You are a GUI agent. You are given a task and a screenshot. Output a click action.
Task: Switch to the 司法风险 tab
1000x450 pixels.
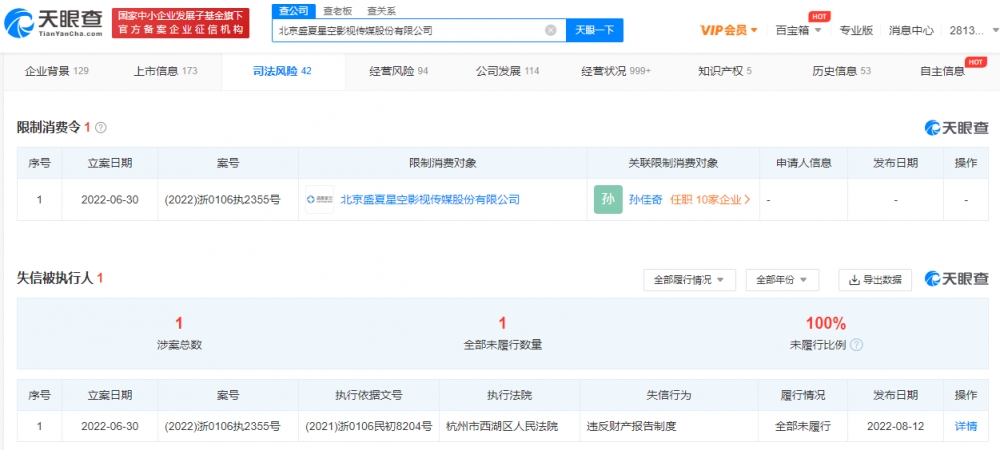coord(282,71)
